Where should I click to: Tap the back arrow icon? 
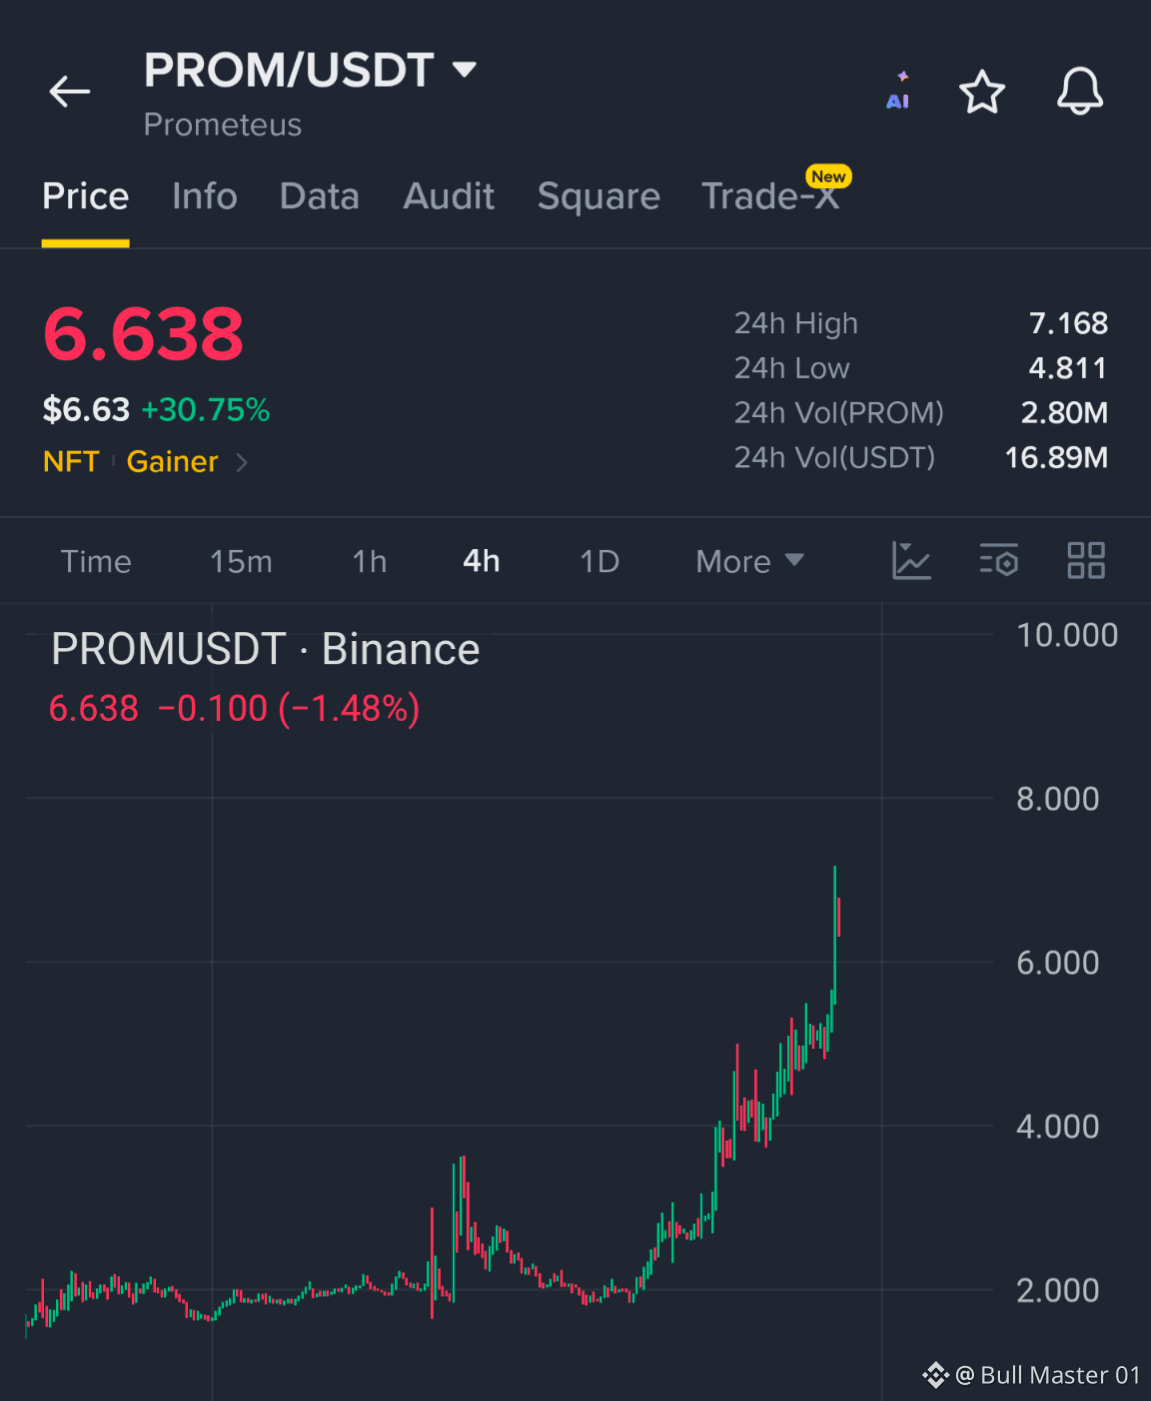point(70,92)
